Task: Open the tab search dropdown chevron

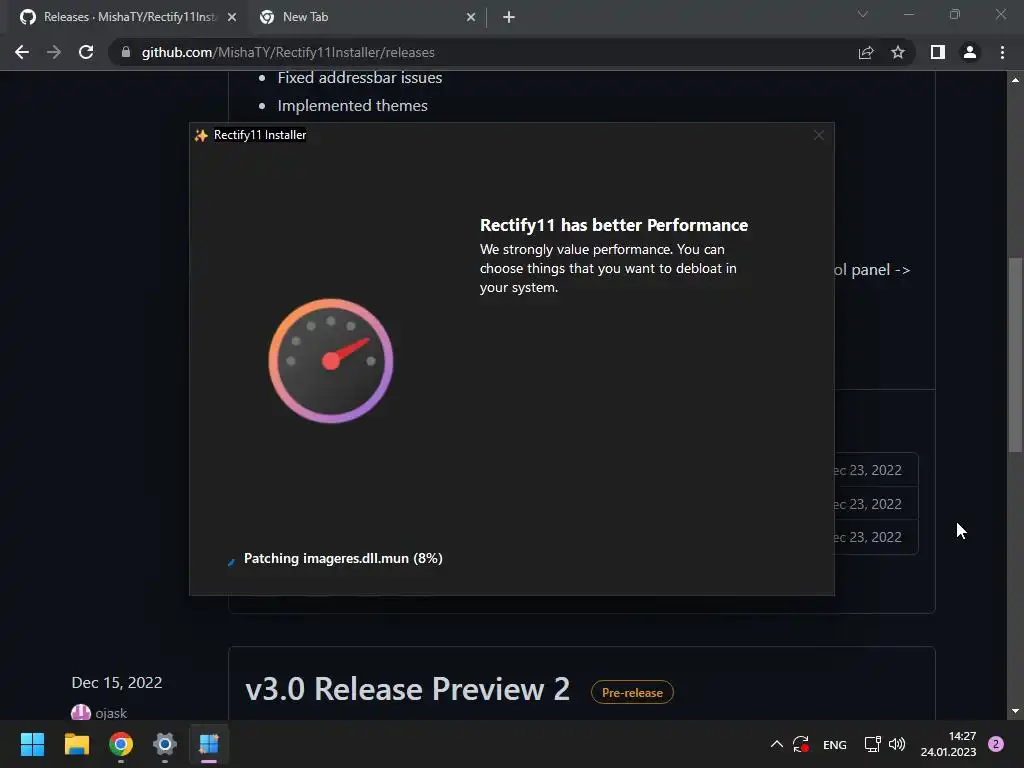Action: coord(863,14)
